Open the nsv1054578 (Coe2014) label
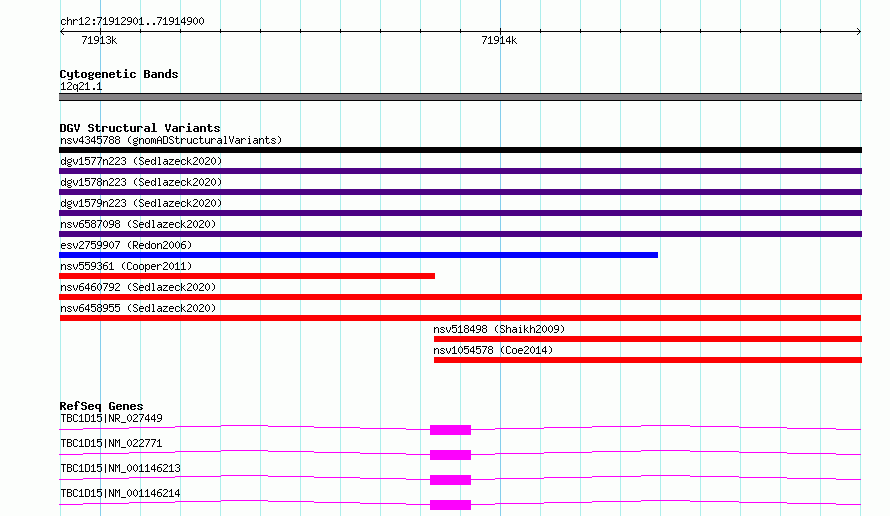 coord(493,350)
